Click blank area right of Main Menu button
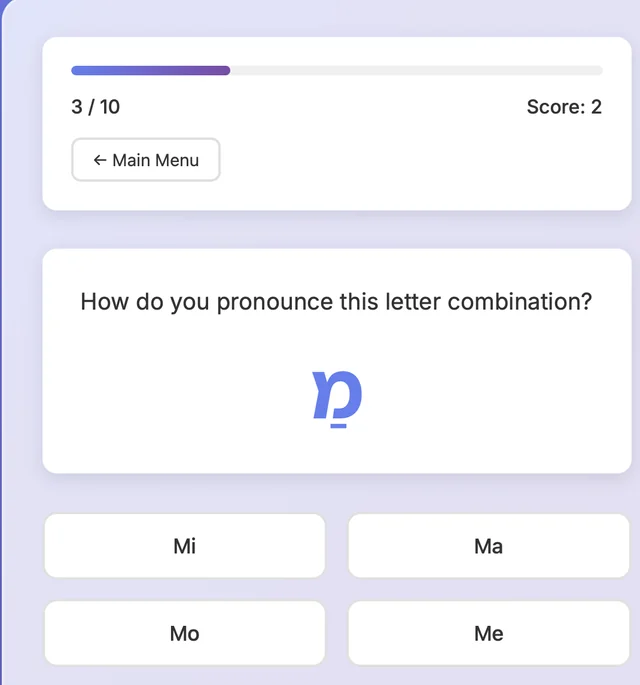 point(420,160)
